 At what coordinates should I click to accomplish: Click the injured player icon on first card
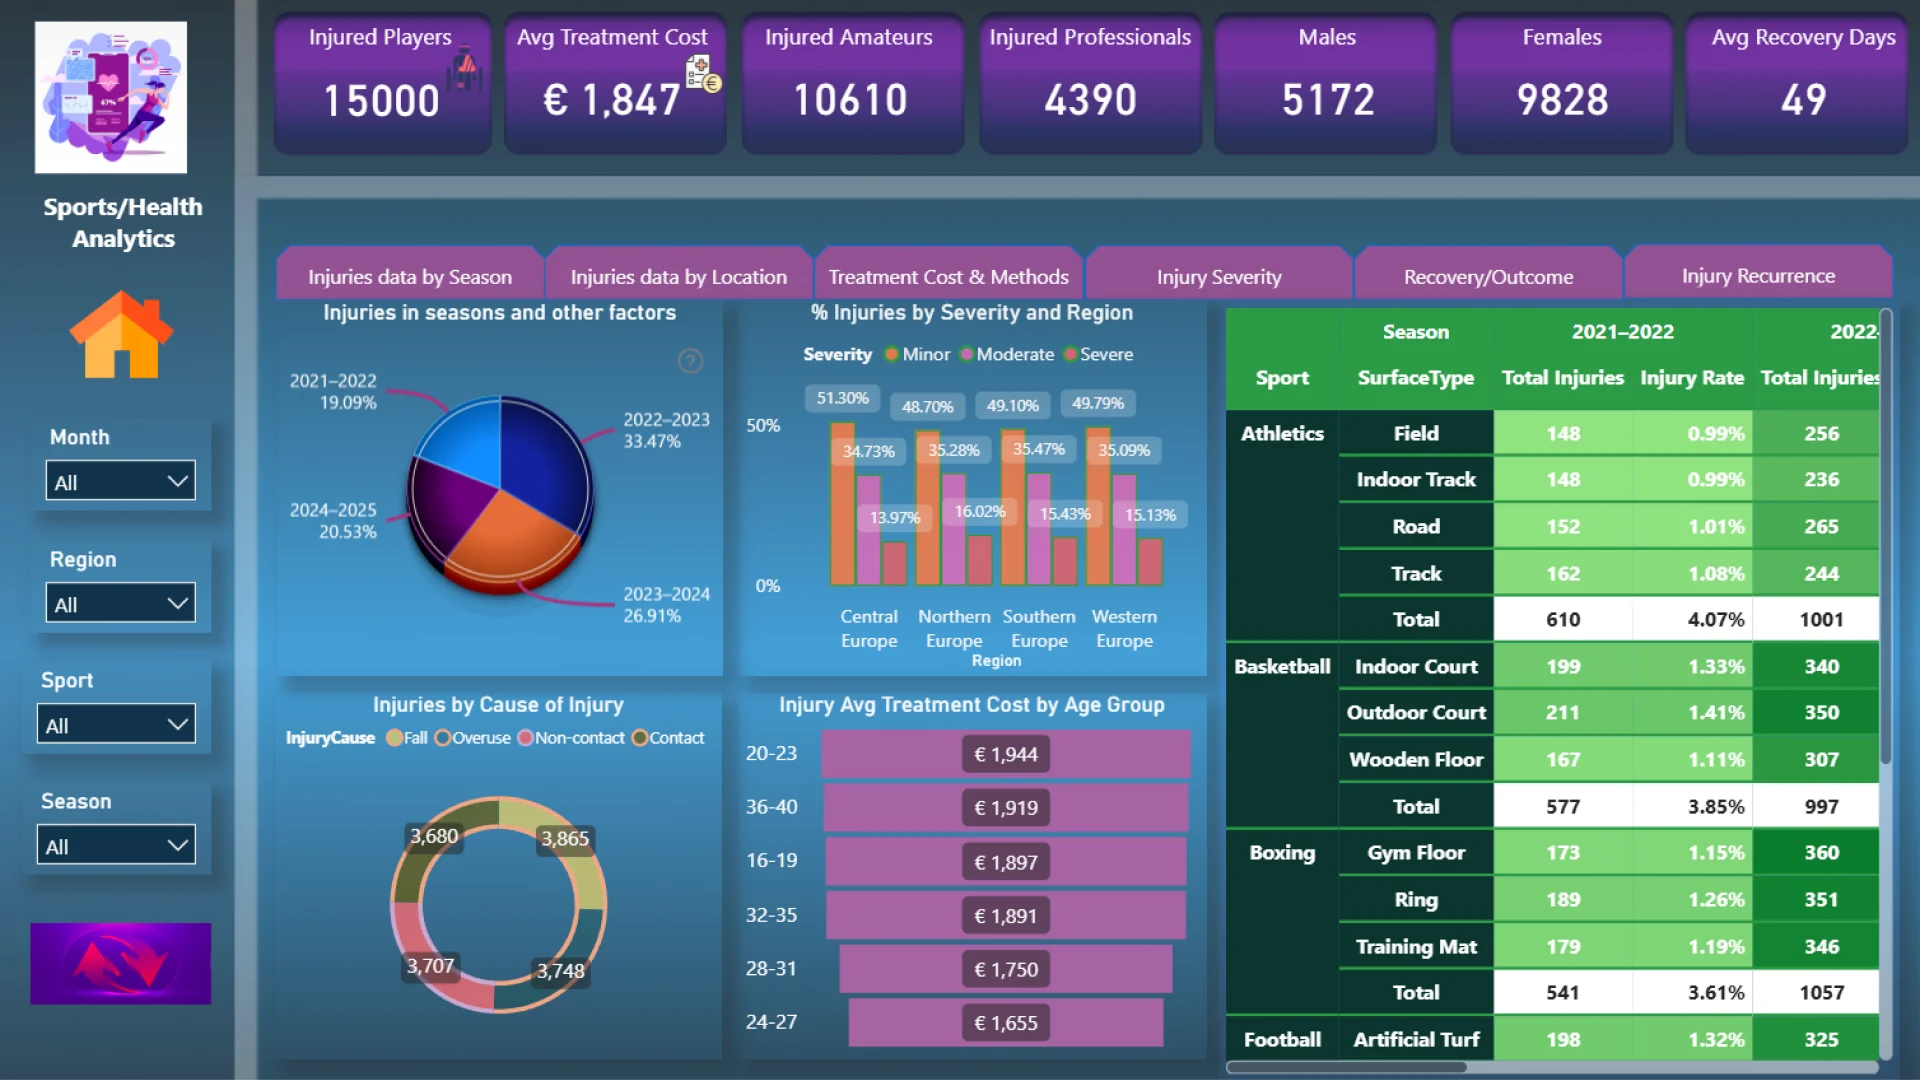tap(465, 70)
